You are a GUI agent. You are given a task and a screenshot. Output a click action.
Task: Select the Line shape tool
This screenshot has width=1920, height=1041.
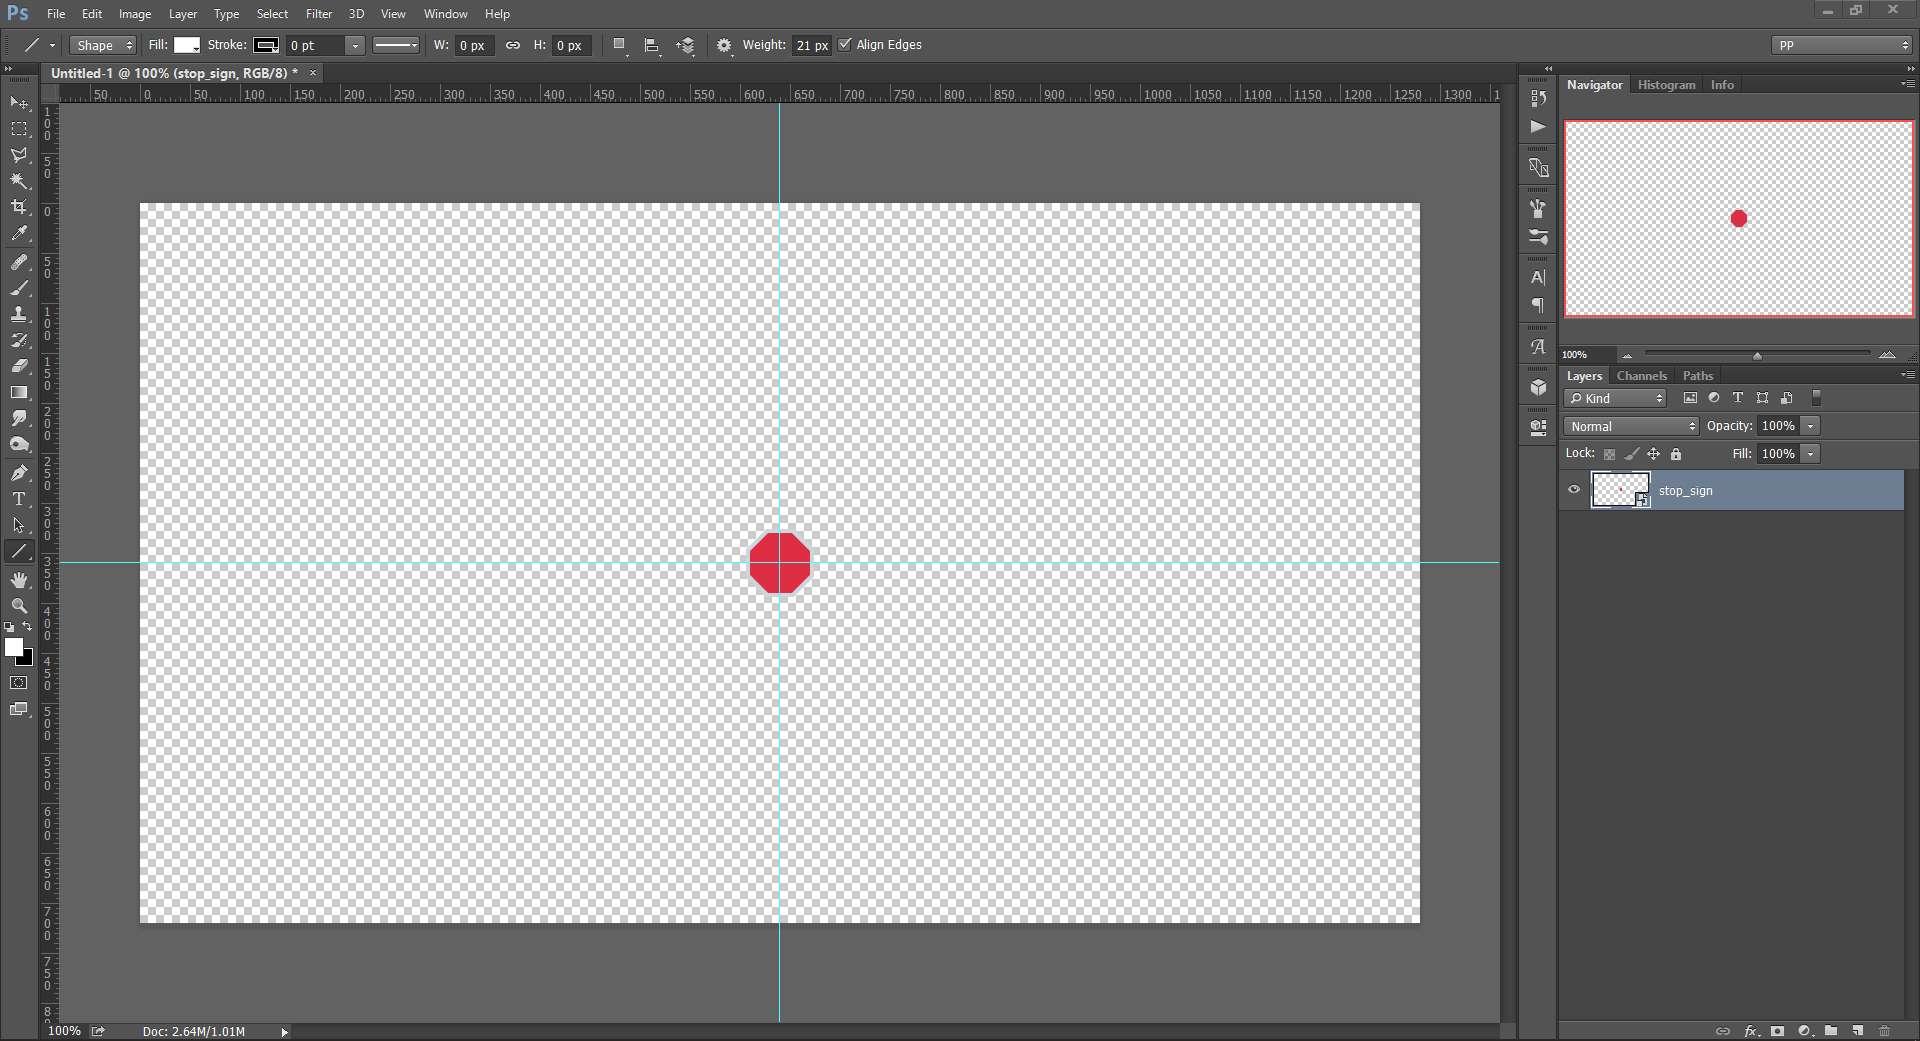[19, 551]
